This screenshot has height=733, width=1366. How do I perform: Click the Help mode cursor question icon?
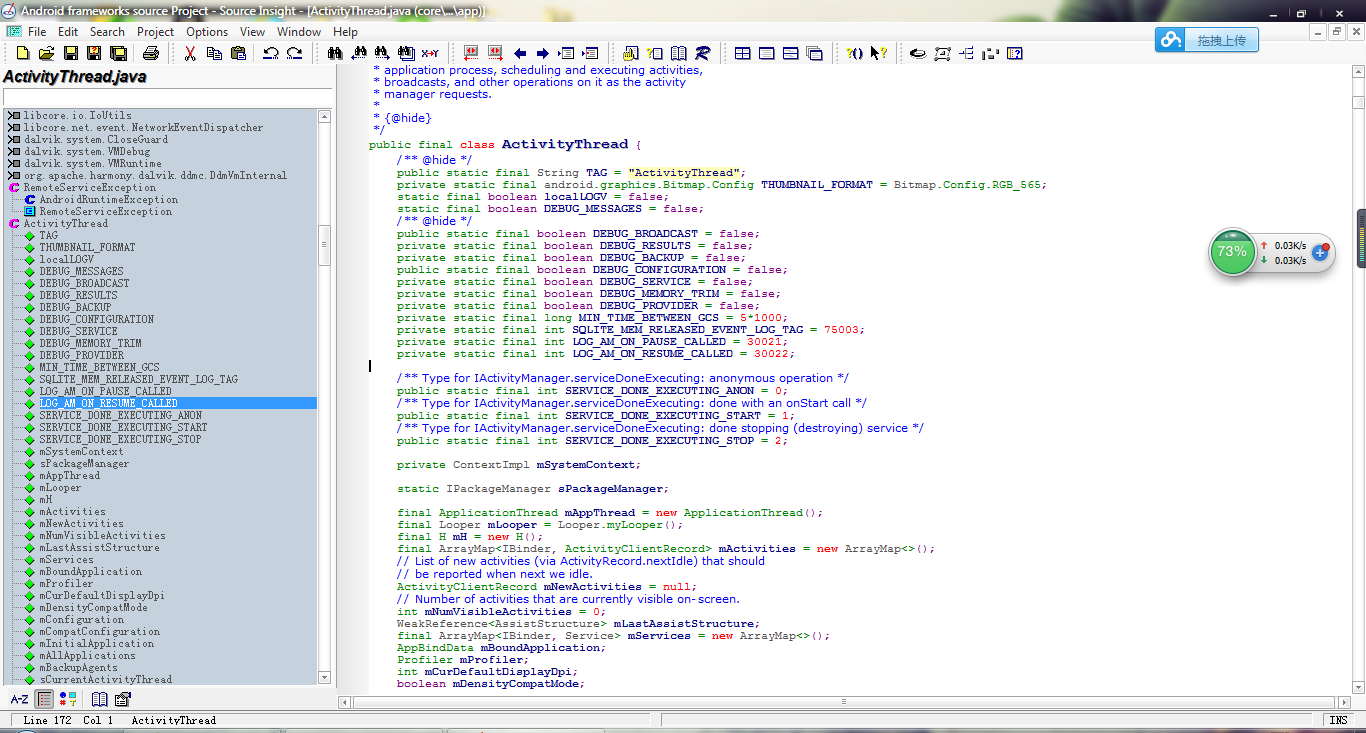coord(878,53)
